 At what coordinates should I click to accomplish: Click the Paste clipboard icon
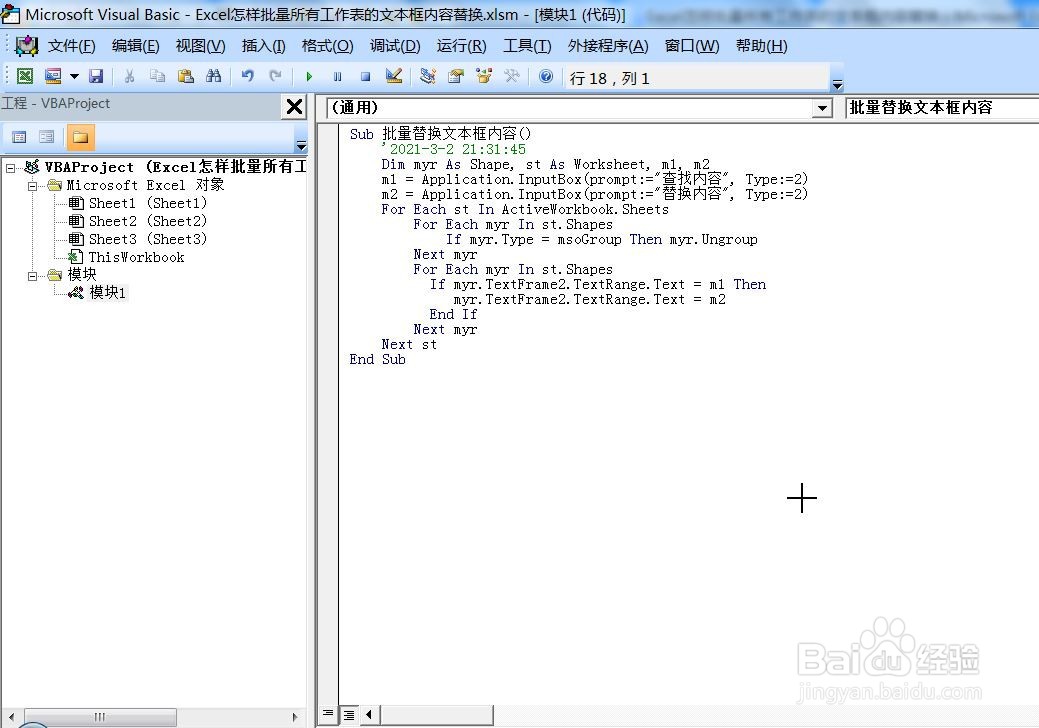(186, 76)
